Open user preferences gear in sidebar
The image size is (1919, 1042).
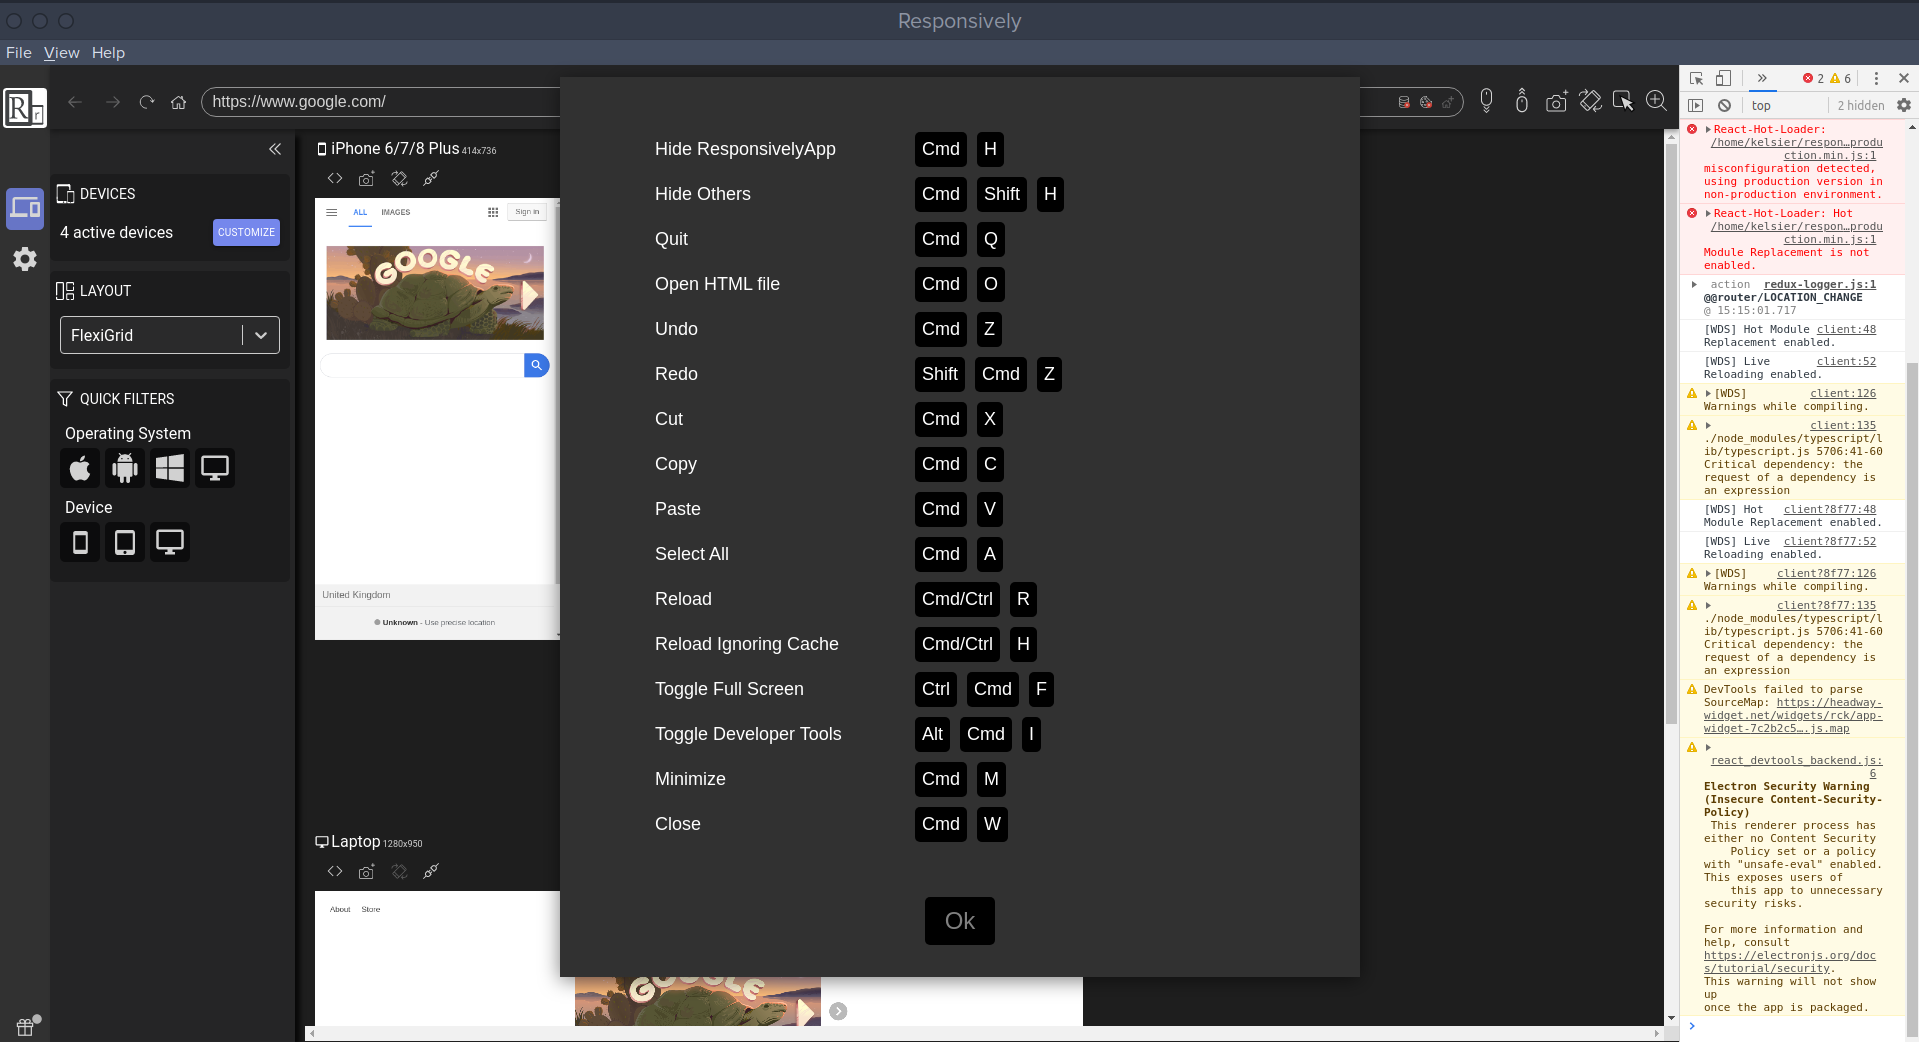coord(25,259)
